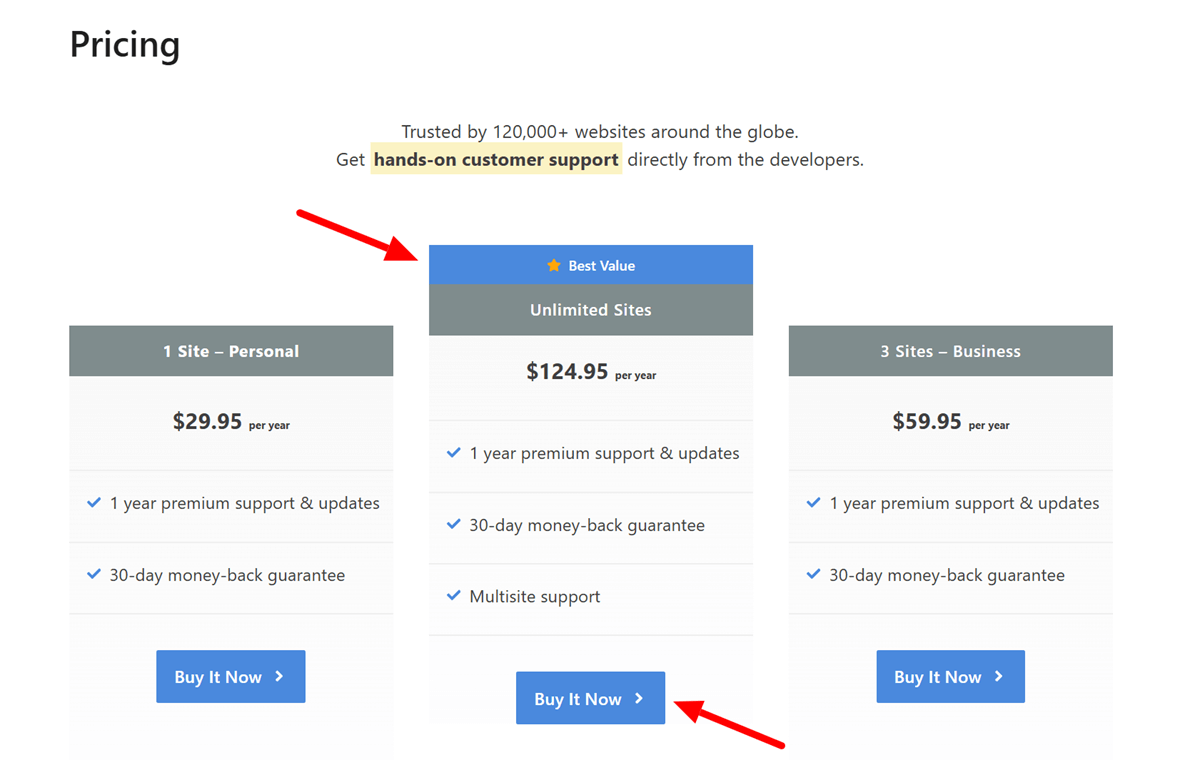This screenshot has height=760, width=1200.
Task: Click the Unlimited Sites plan header
Action: (x=590, y=310)
